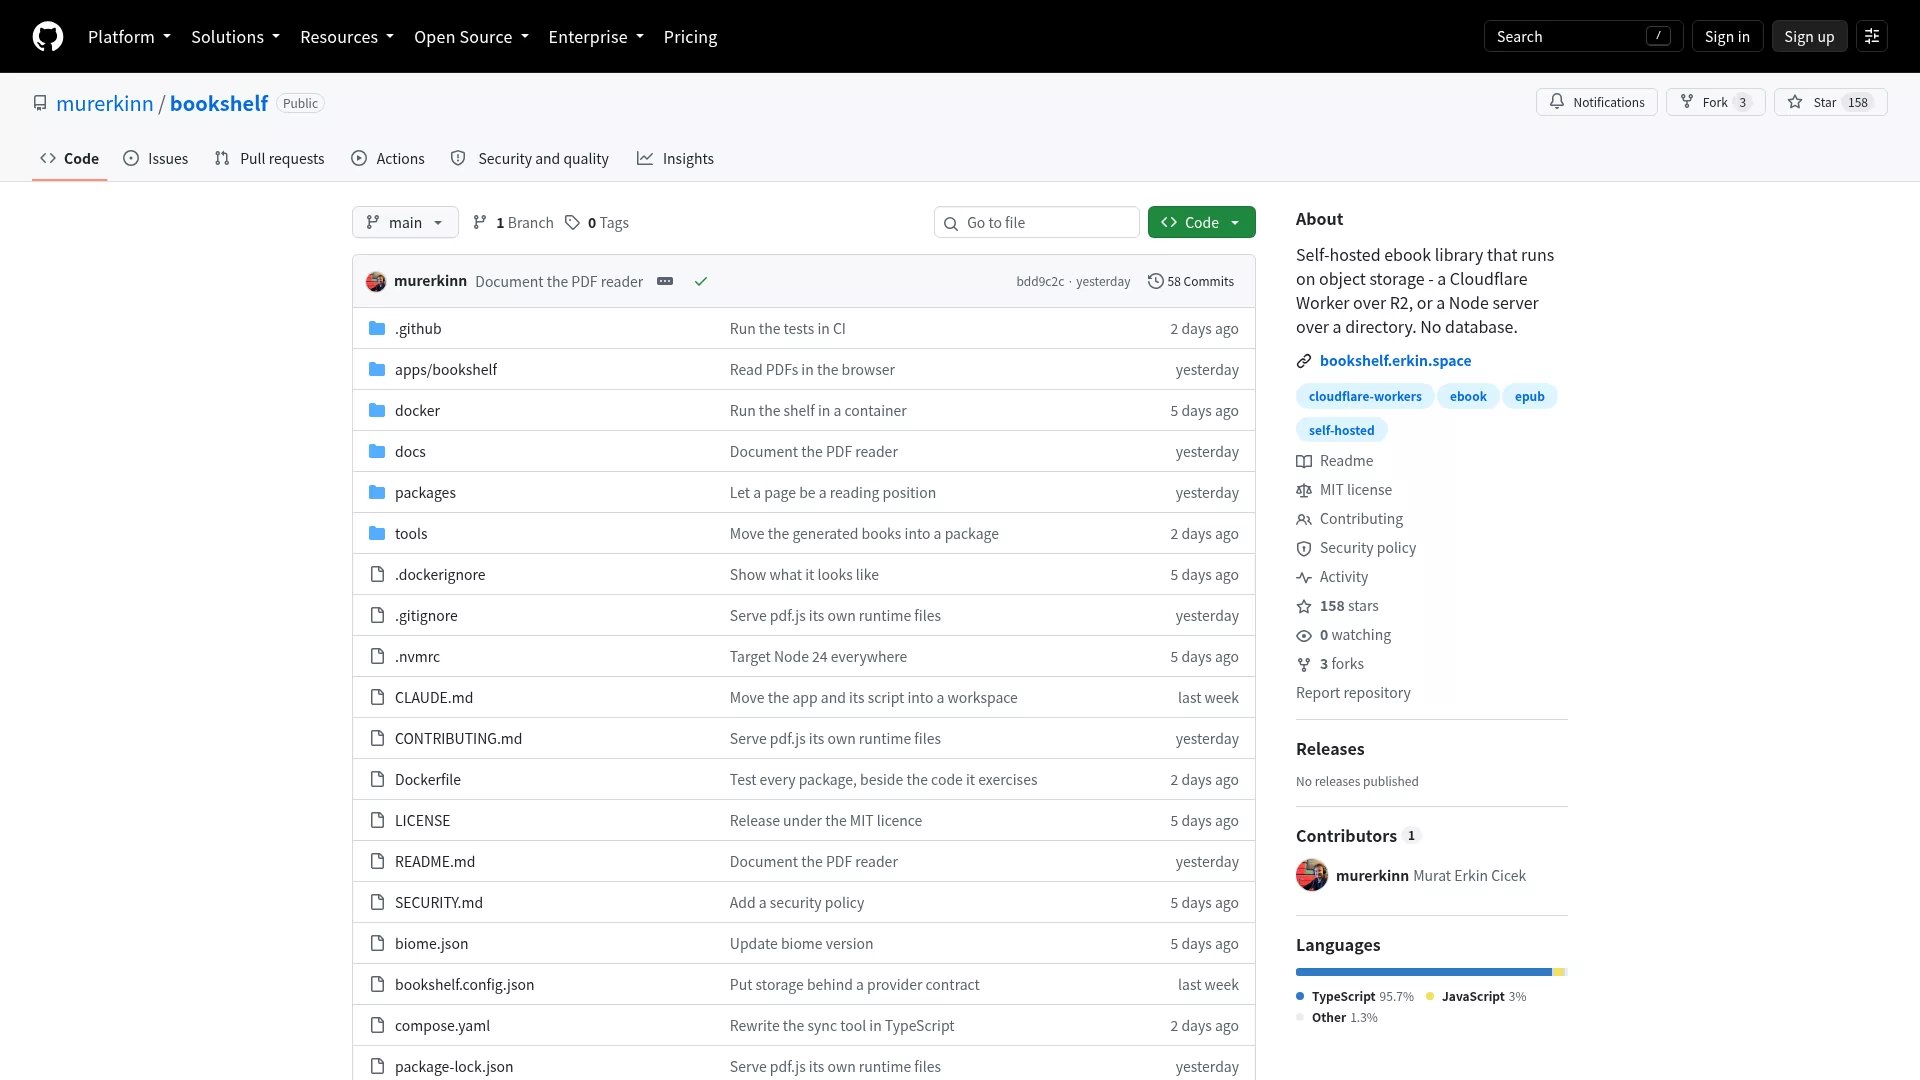Open the tools folder
This screenshot has width=1920, height=1080.
click(411, 533)
